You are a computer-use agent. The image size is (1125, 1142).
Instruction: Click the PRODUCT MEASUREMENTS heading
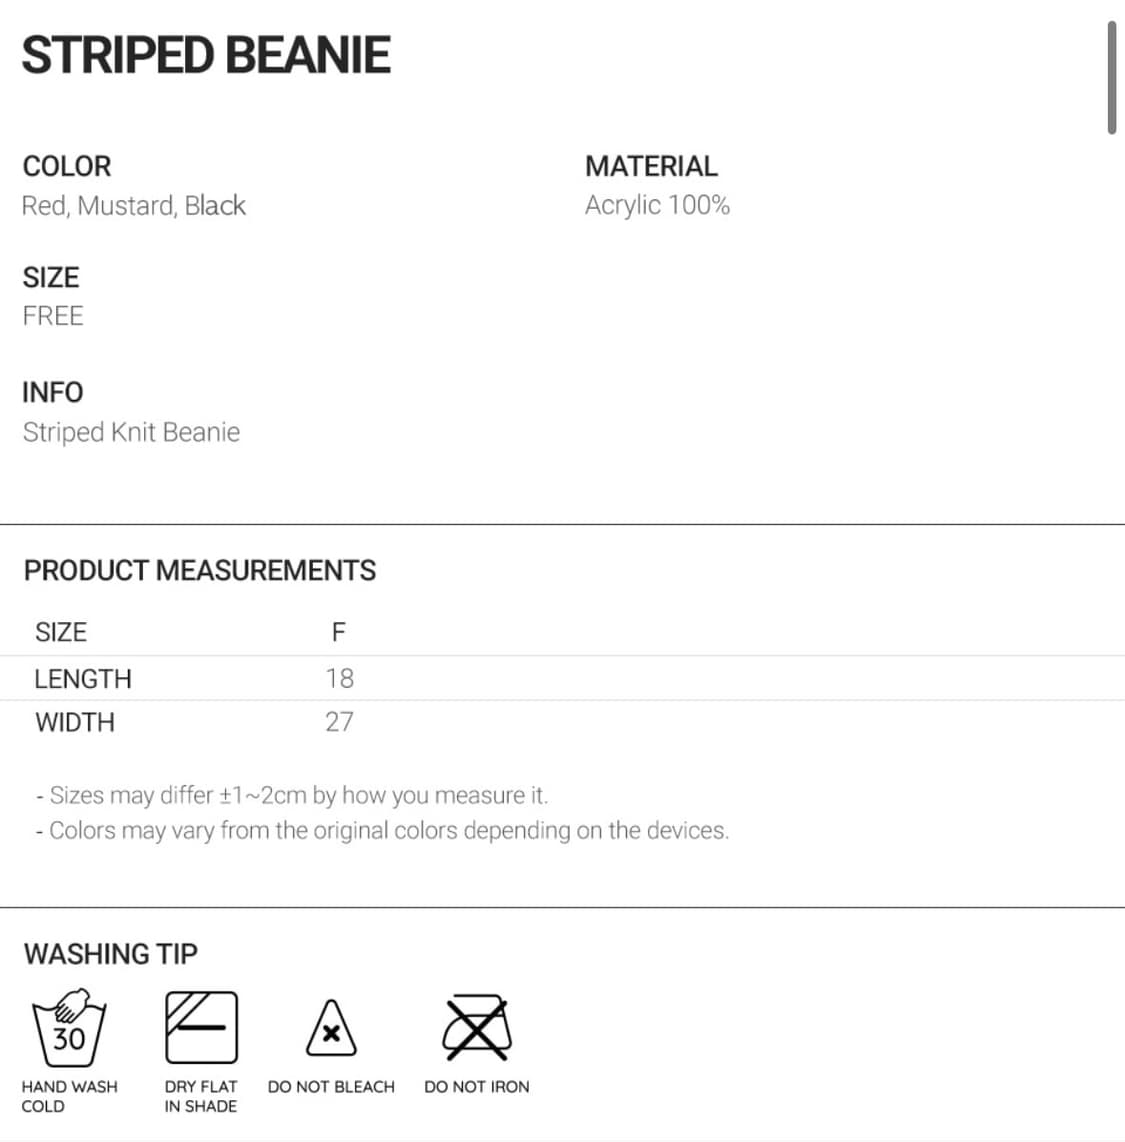coord(200,570)
